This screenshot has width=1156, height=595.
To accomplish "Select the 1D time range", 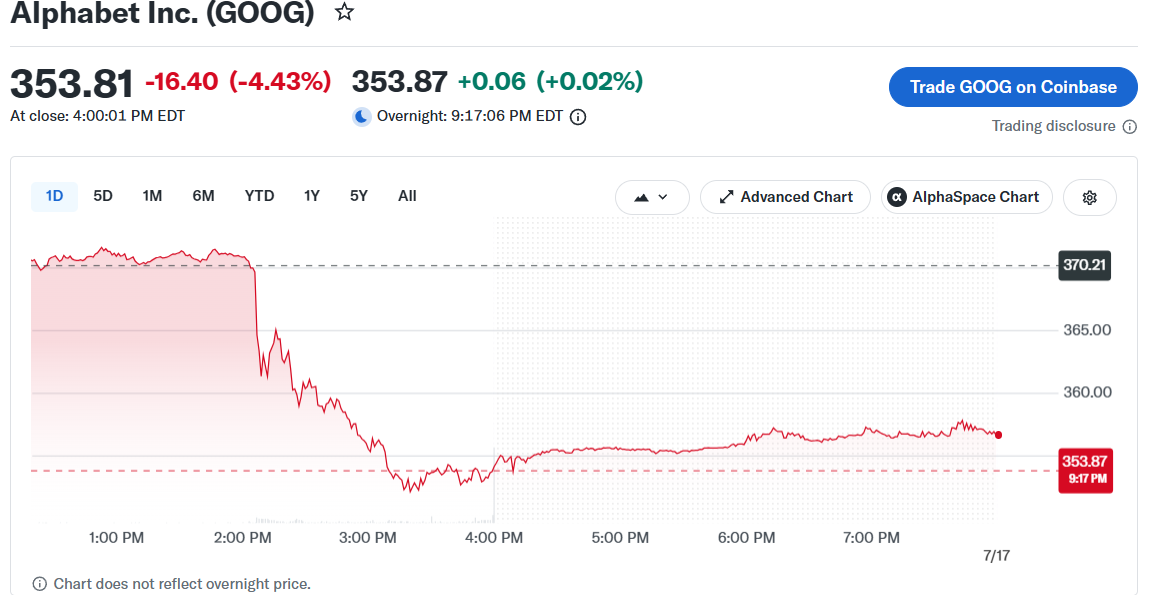I will click(55, 196).
